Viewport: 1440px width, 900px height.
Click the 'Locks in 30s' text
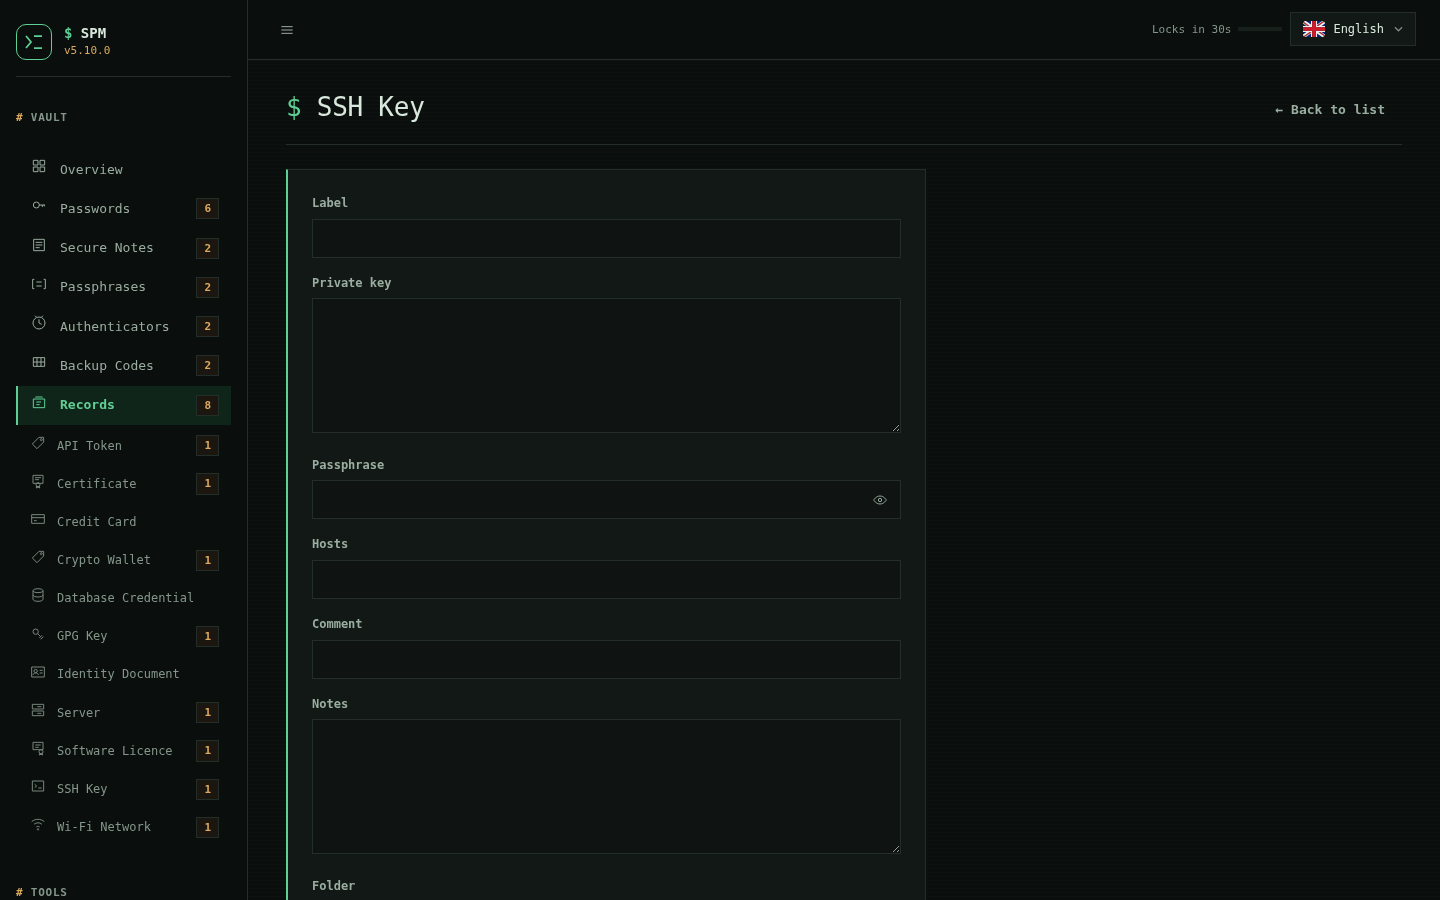point(1191,29)
